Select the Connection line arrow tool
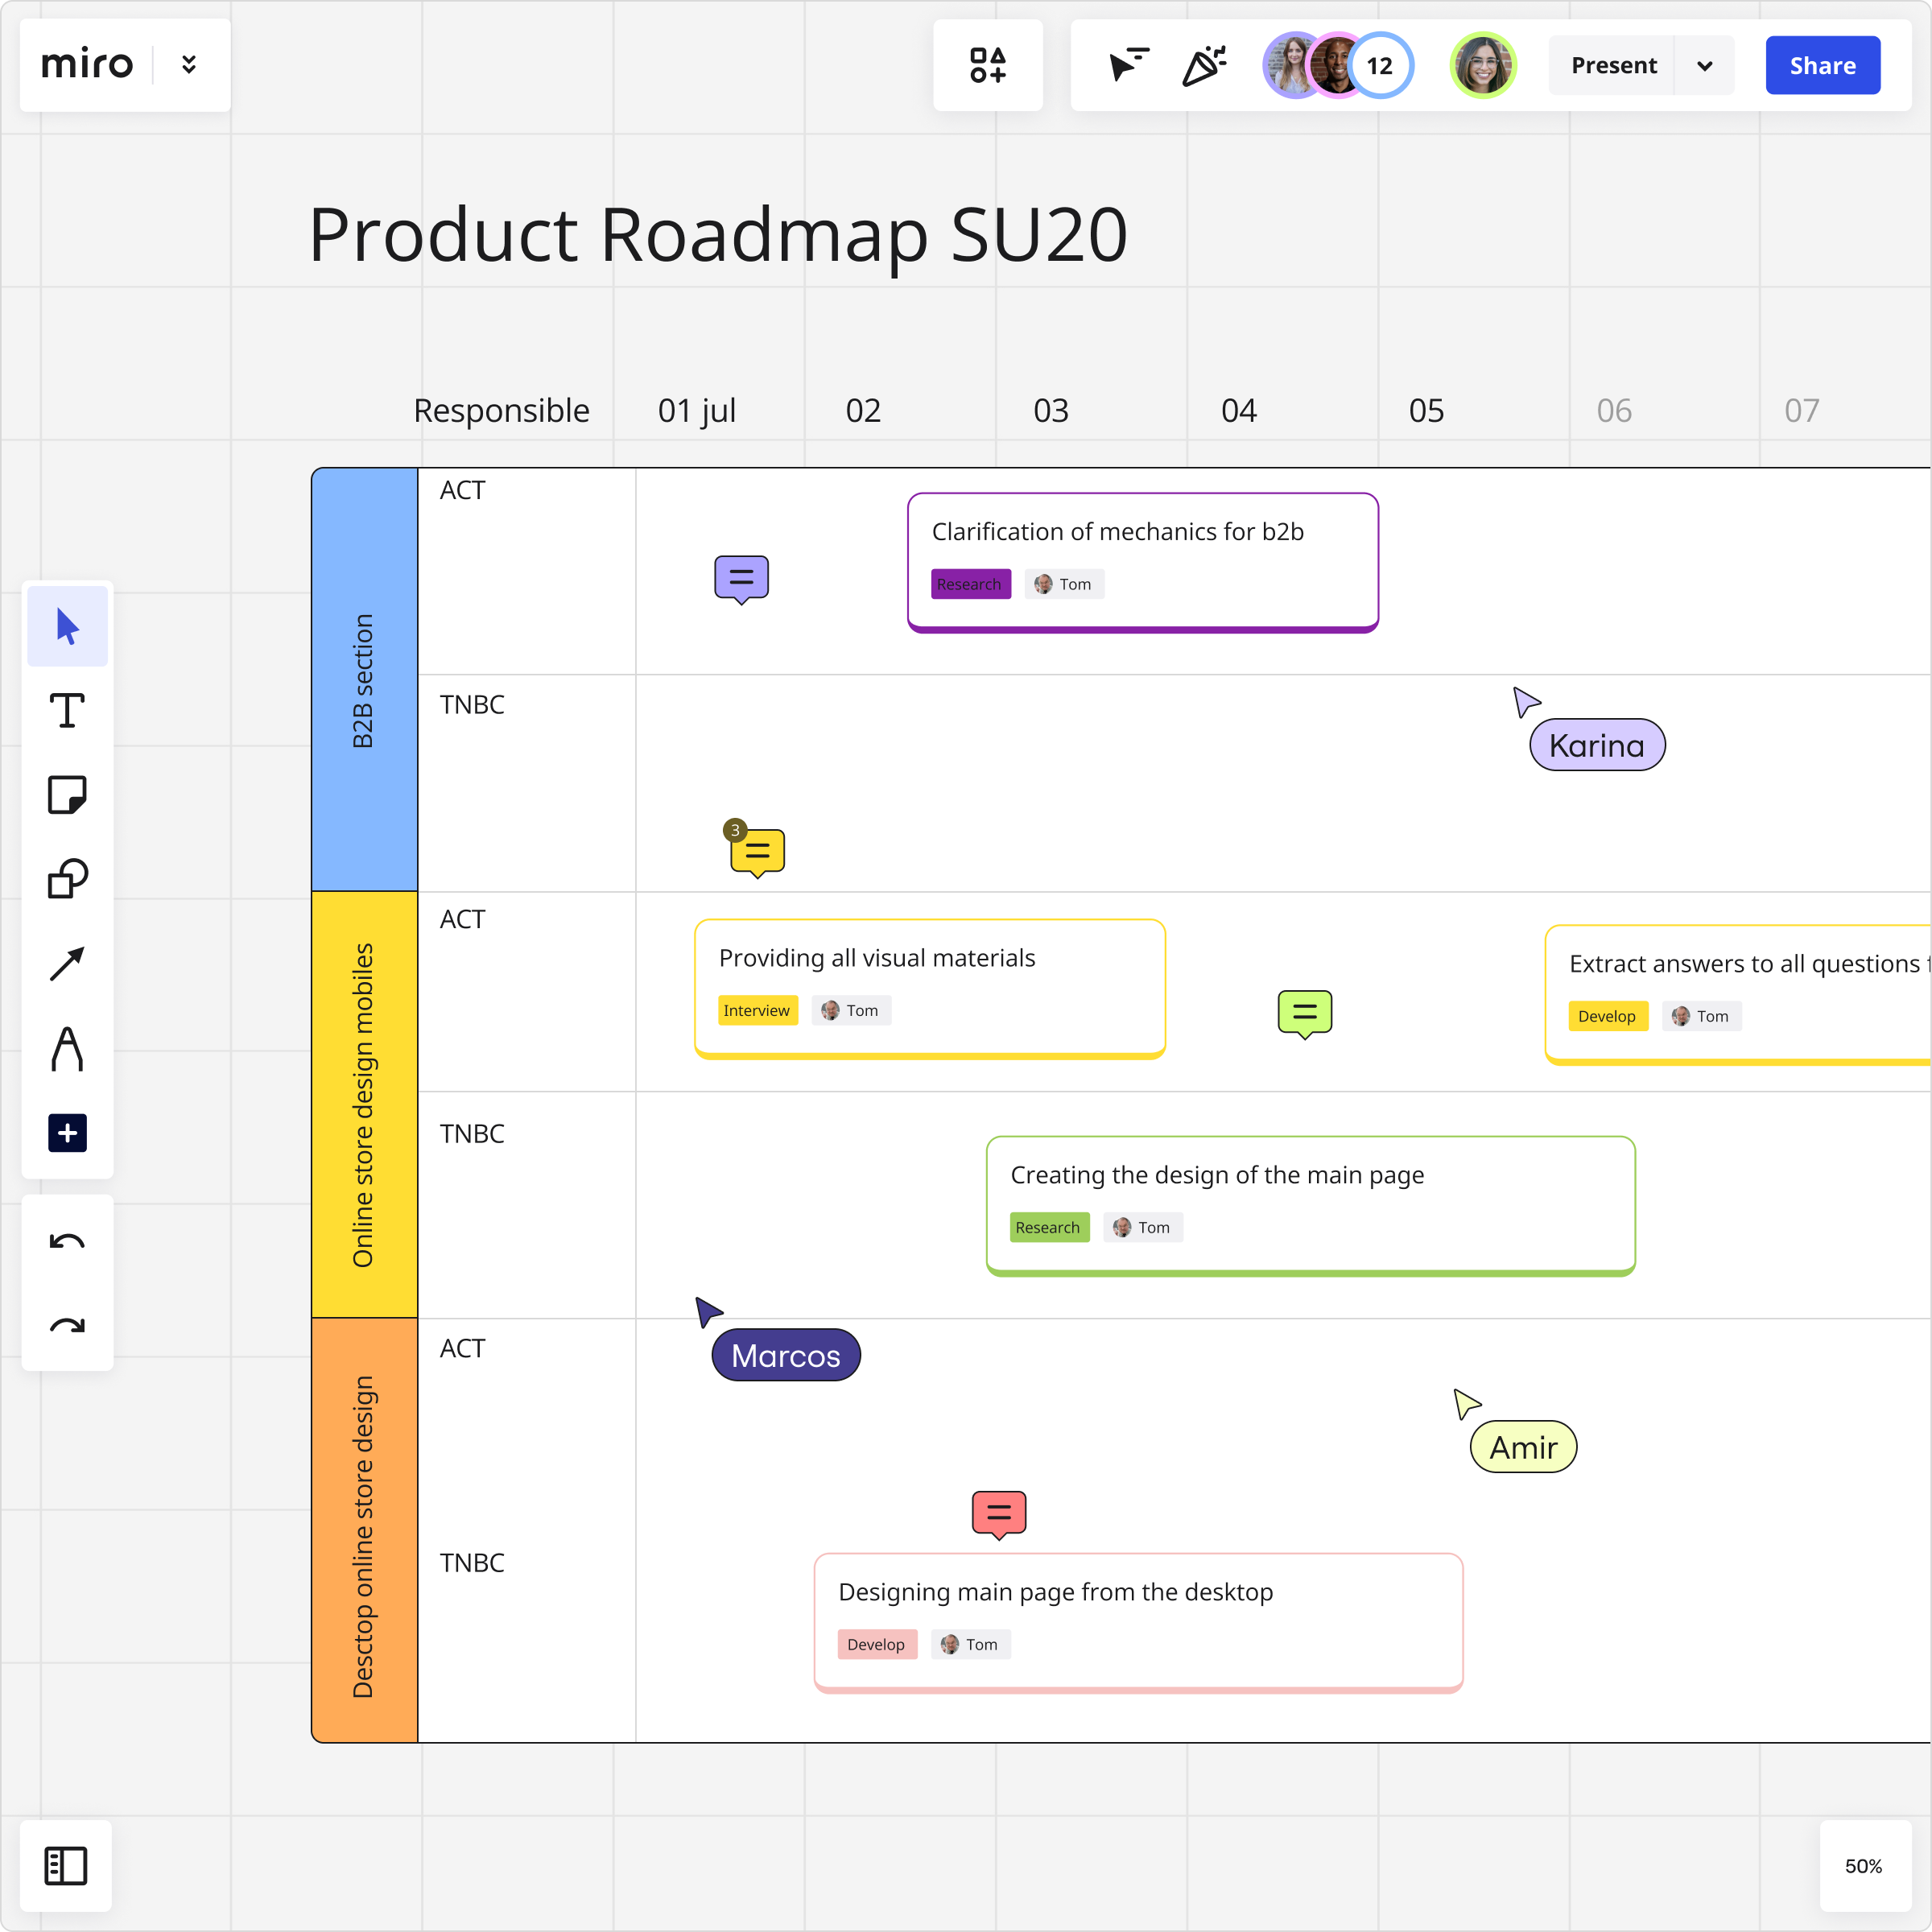The width and height of the screenshot is (1932, 1932). [67, 964]
